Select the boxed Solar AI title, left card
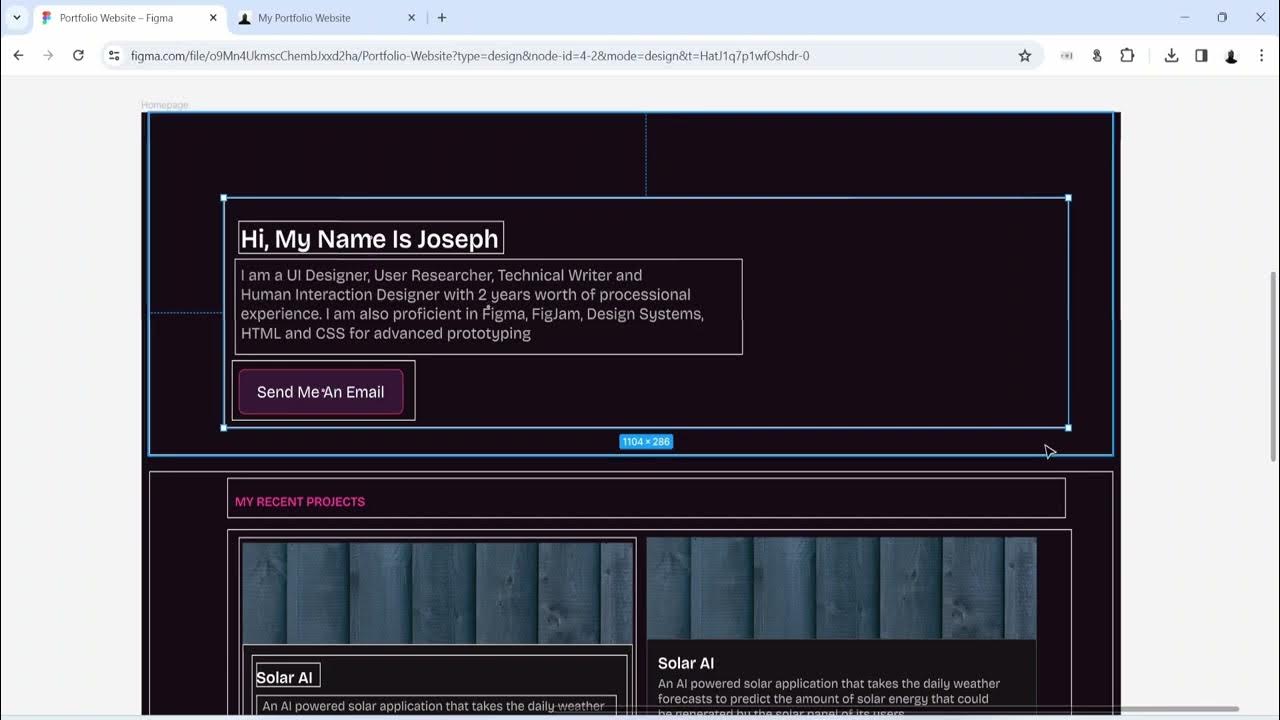The width and height of the screenshot is (1280, 720). pos(285,677)
